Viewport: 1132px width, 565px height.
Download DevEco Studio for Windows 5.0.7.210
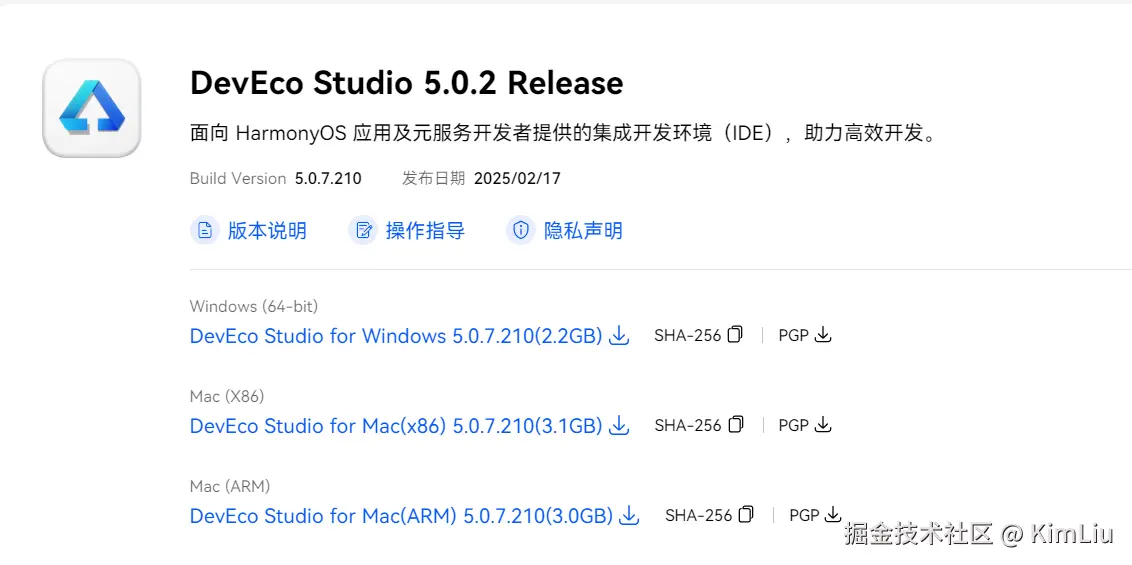coord(395,336)
